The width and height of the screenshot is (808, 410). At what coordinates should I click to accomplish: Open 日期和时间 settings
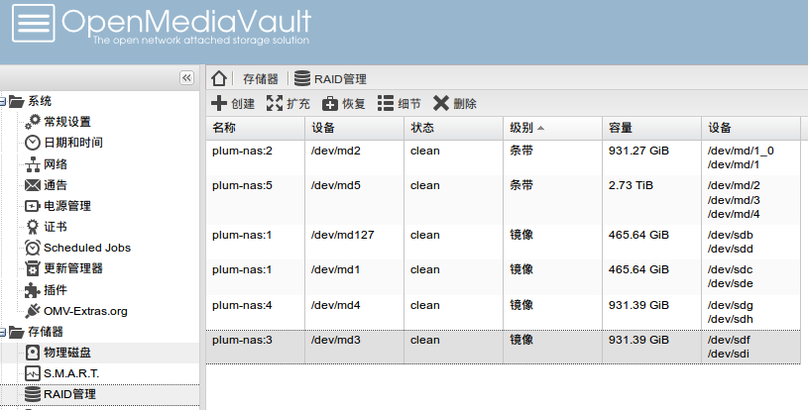click(x=72, y=143)
